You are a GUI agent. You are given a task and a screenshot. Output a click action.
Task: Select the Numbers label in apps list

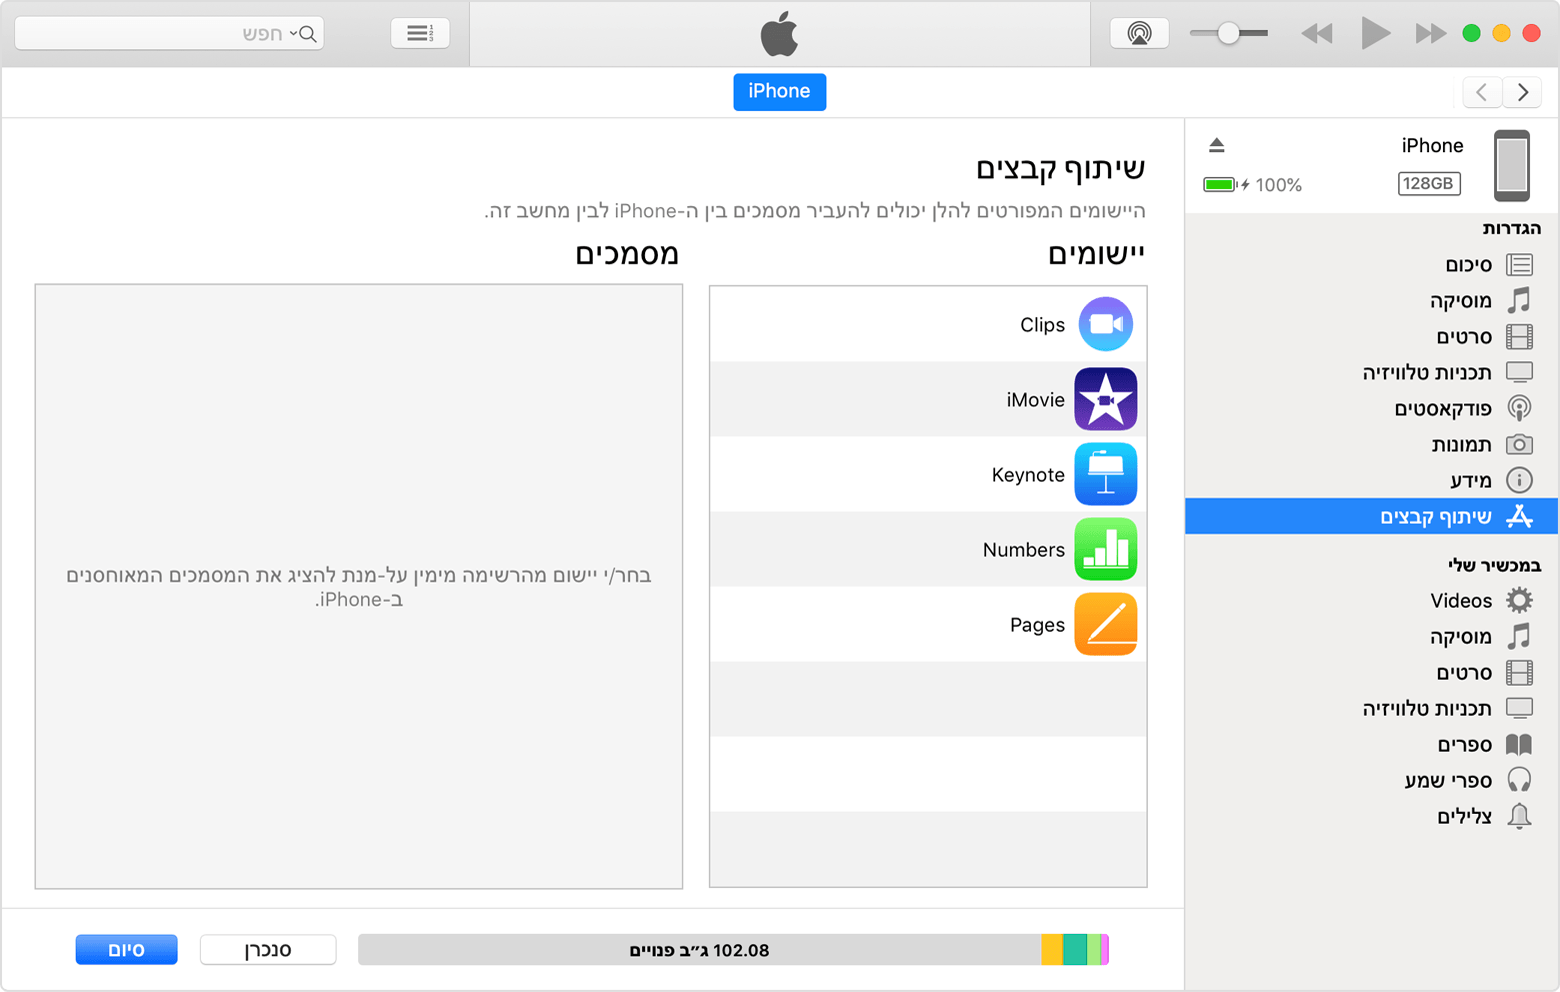[x=1024, y=550]
